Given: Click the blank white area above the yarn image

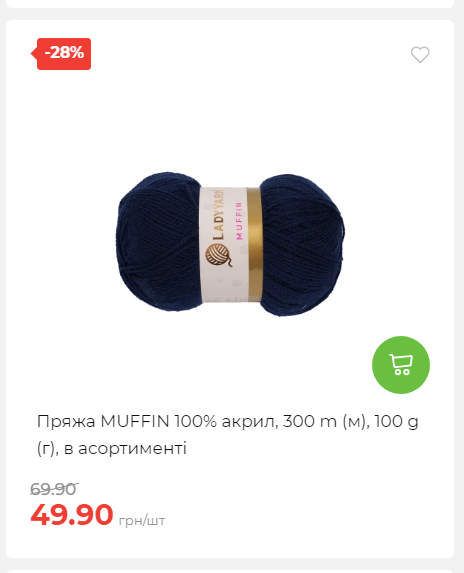Looking at the screenshot, I should [x=230, y=117].
